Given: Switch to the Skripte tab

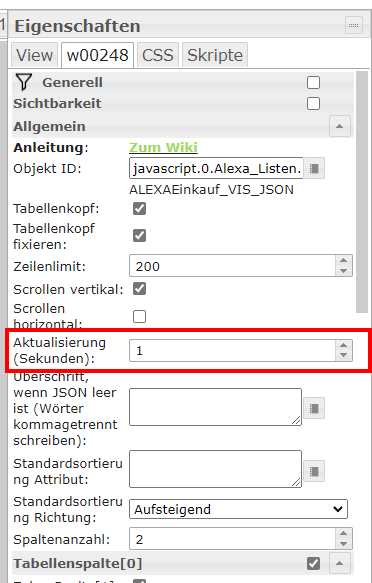Looking at the screenshot, I should coord(215,55).
